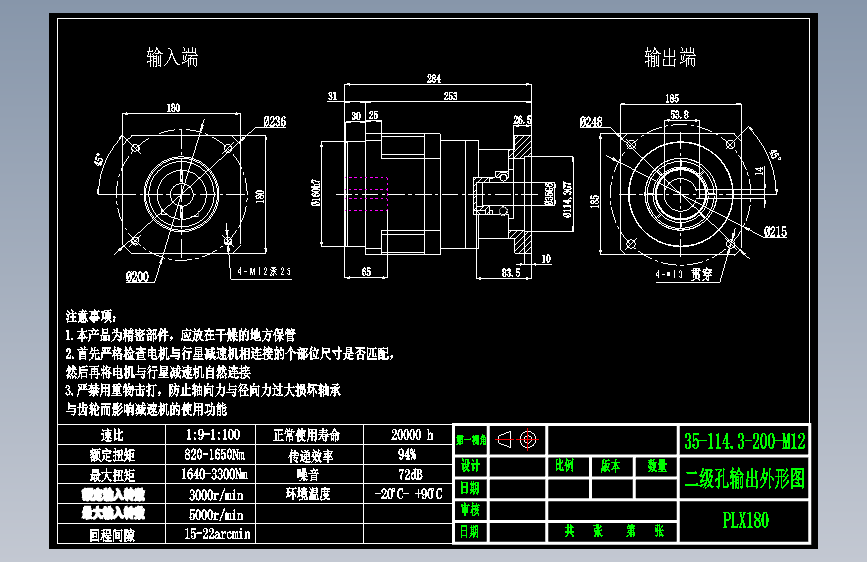Screen dimensions: 867x562
Task: Select the 820-1650Nm value cell
Action: coord(211,455)
